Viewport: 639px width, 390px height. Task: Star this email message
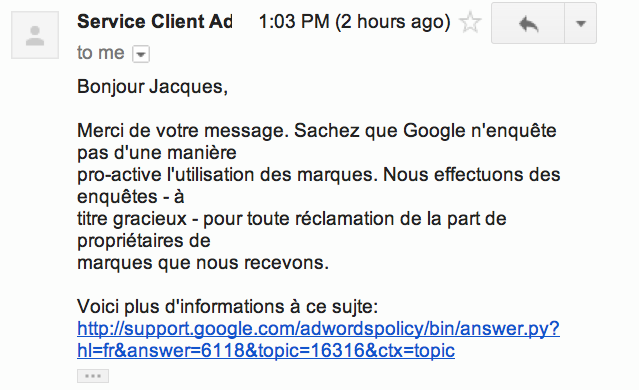tap(470, 22)
